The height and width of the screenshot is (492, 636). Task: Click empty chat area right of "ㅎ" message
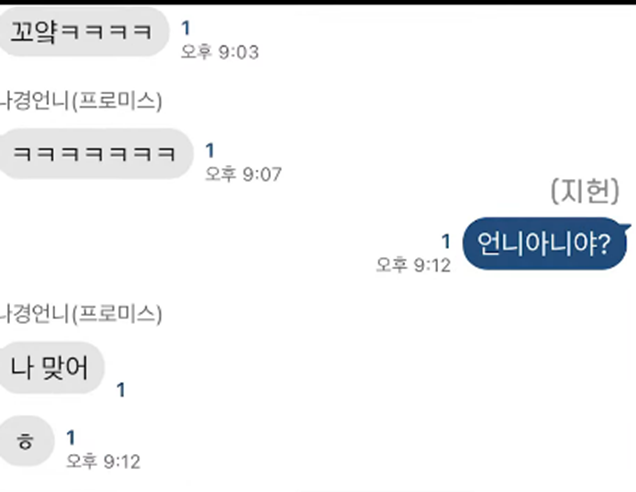tap(385, 442)
